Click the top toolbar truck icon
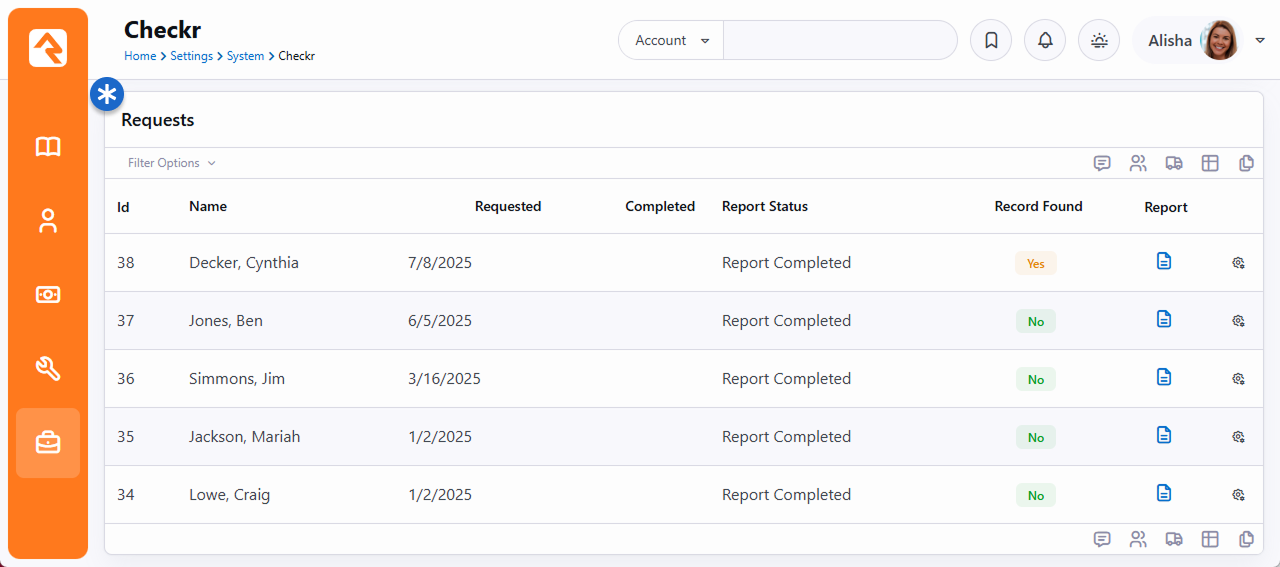 (x=1174, y=163)
